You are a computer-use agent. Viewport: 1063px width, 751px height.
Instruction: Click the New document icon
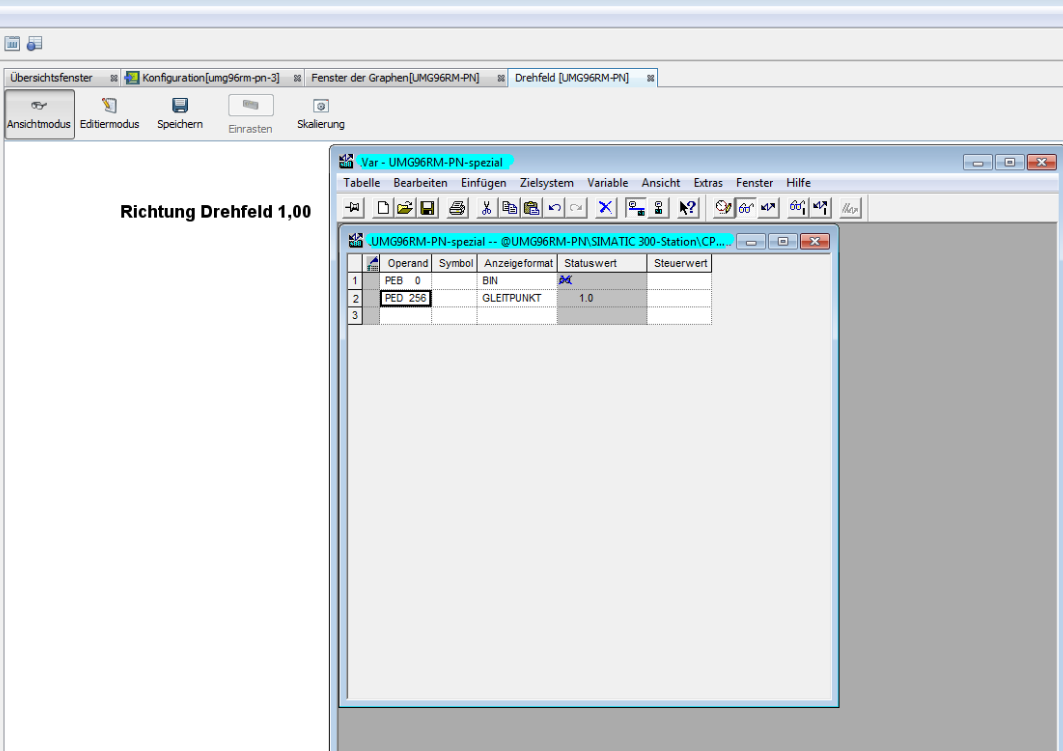(x=383, y=208)
